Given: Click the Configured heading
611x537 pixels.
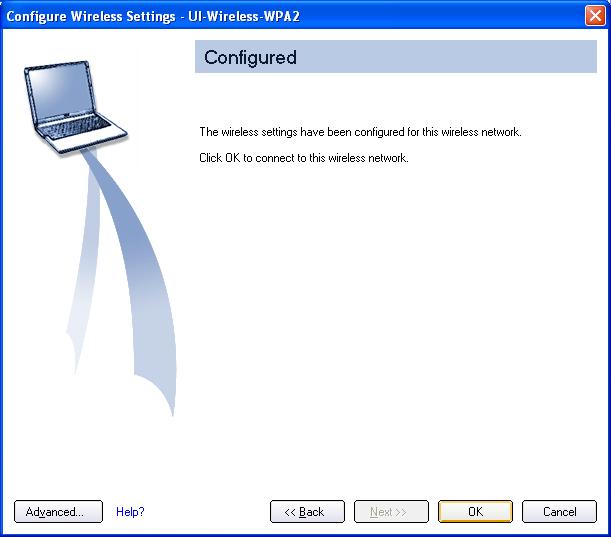Looking at the screenshot, I should (x=250, y=57).
